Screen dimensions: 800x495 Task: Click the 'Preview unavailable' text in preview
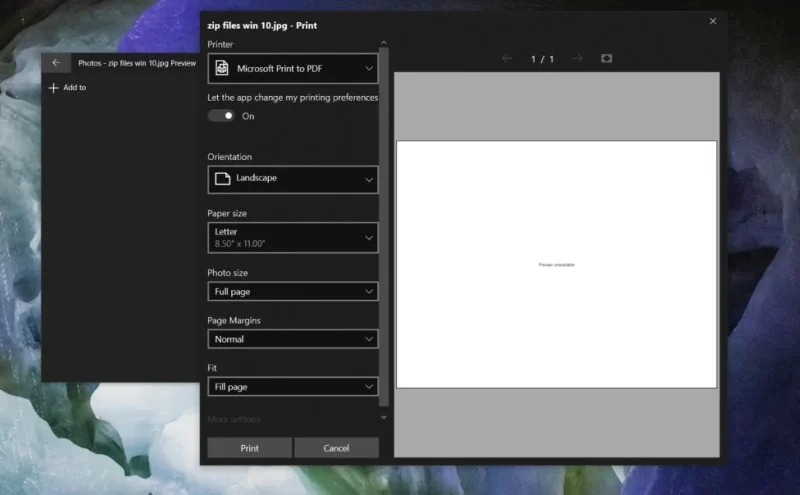pos(556,264)
